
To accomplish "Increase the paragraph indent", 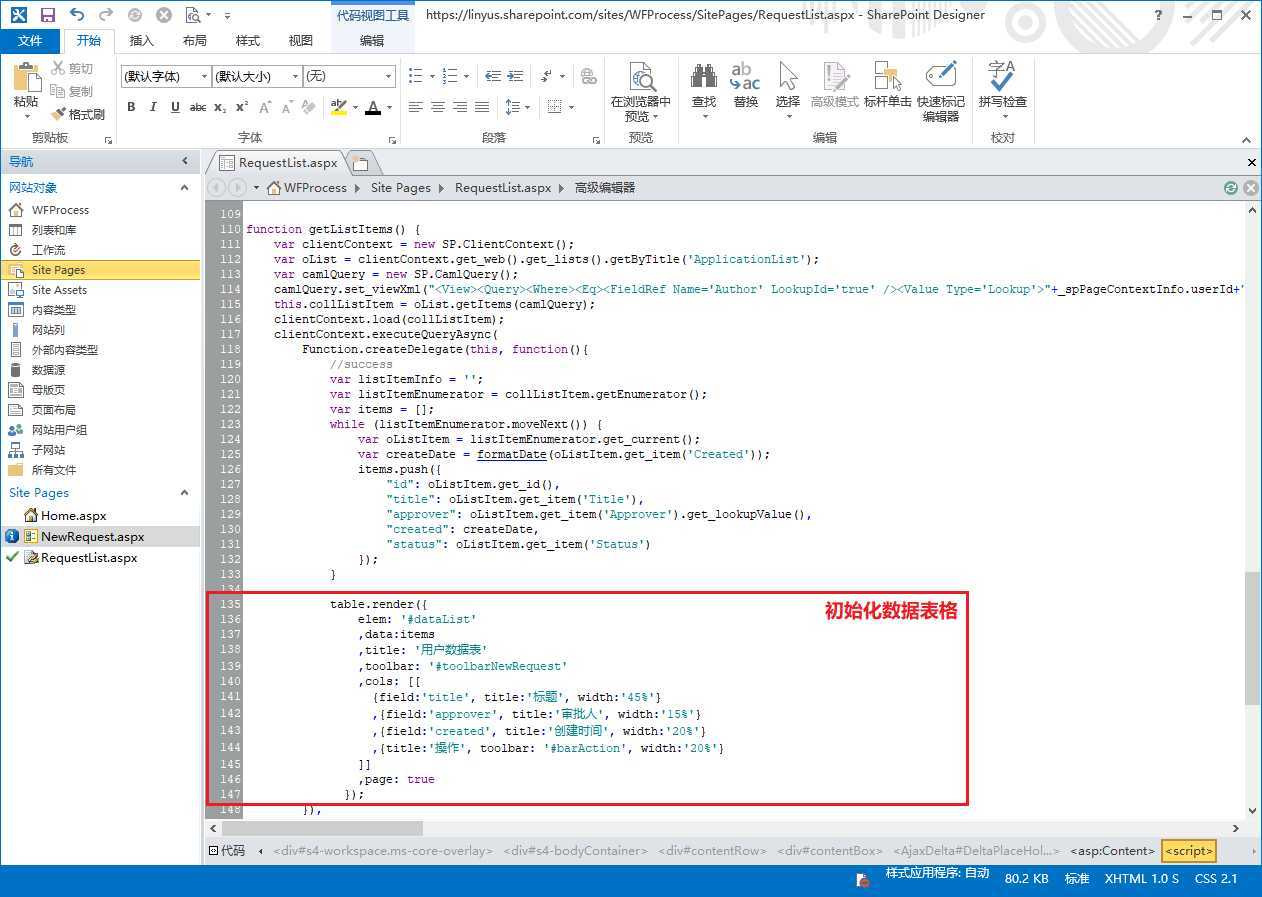I will [x=516, y=76].
